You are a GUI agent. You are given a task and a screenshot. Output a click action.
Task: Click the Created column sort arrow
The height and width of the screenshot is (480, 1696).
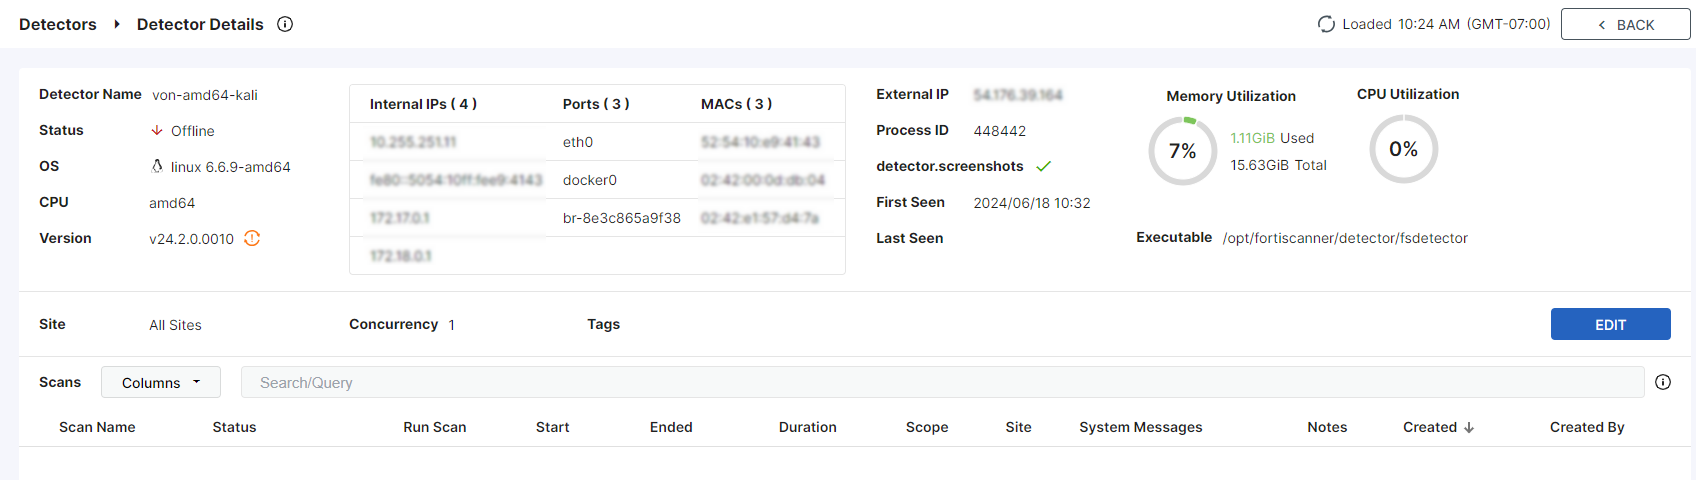tap(1469, 427)
